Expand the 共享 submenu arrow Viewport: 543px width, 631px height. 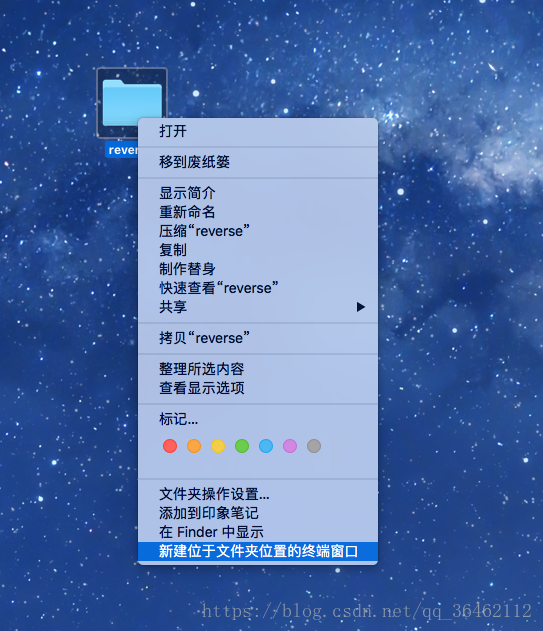pyautogui.click(x=361, y=307)
